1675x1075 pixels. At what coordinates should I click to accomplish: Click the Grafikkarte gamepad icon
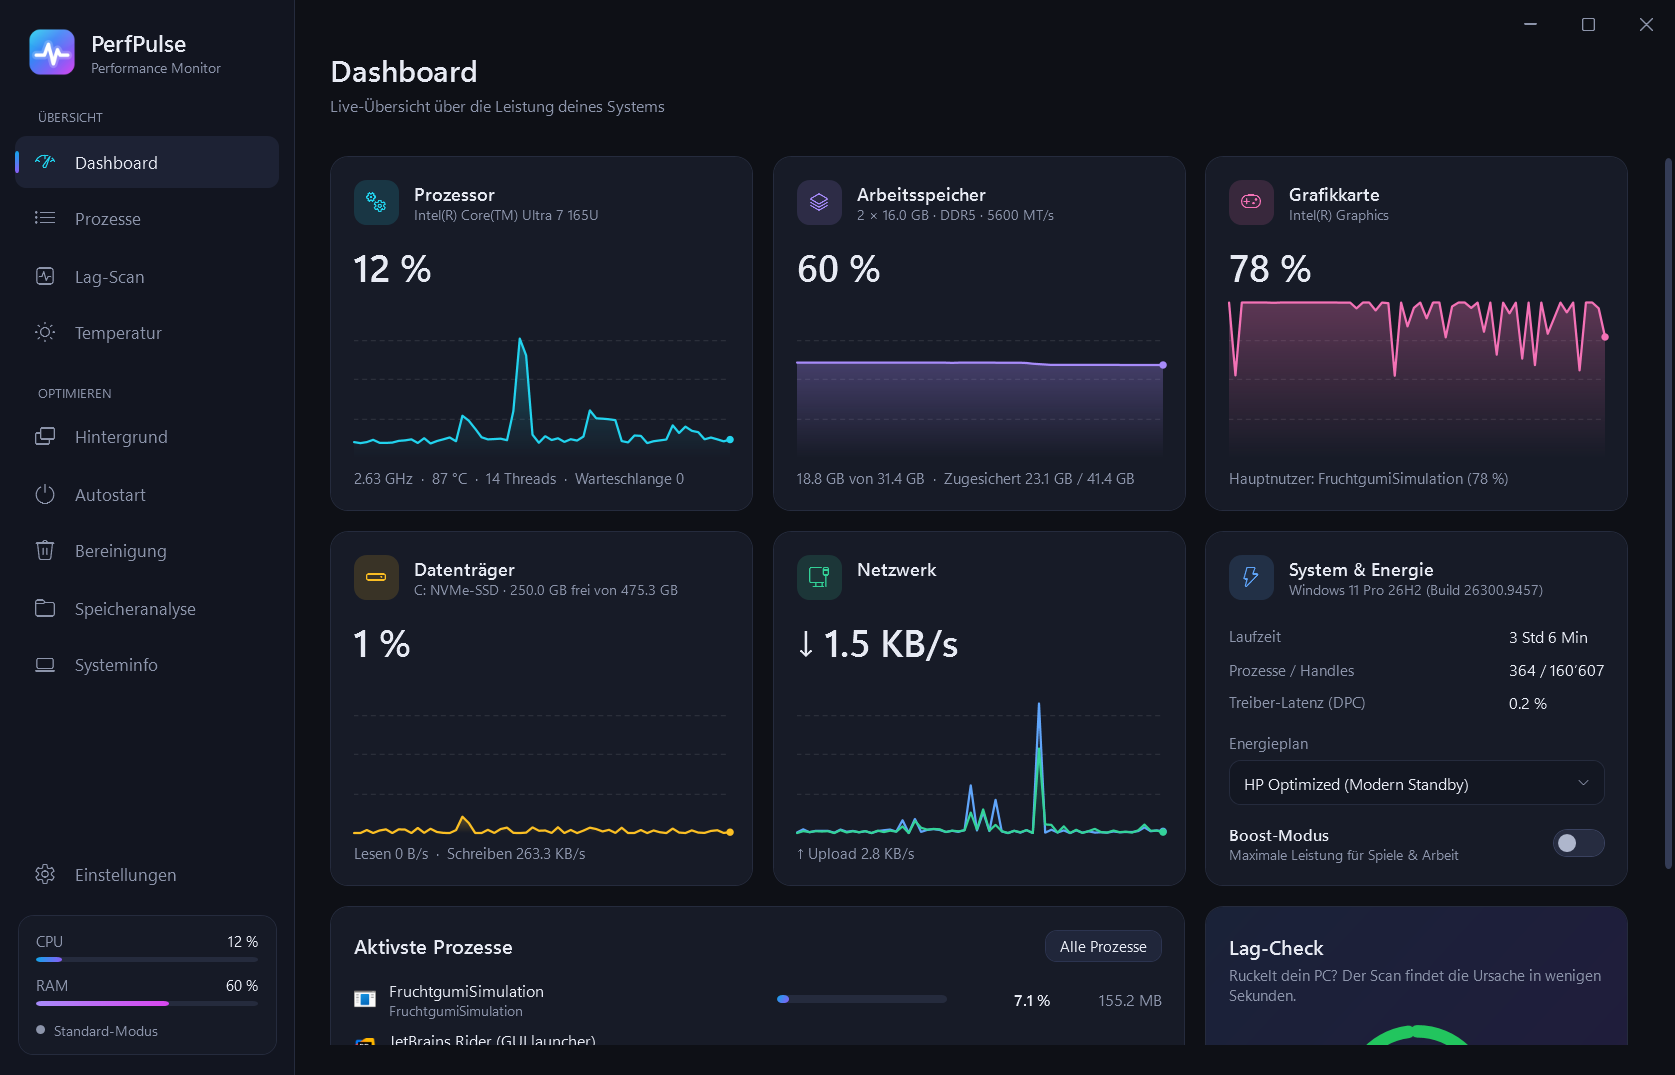1251,202
